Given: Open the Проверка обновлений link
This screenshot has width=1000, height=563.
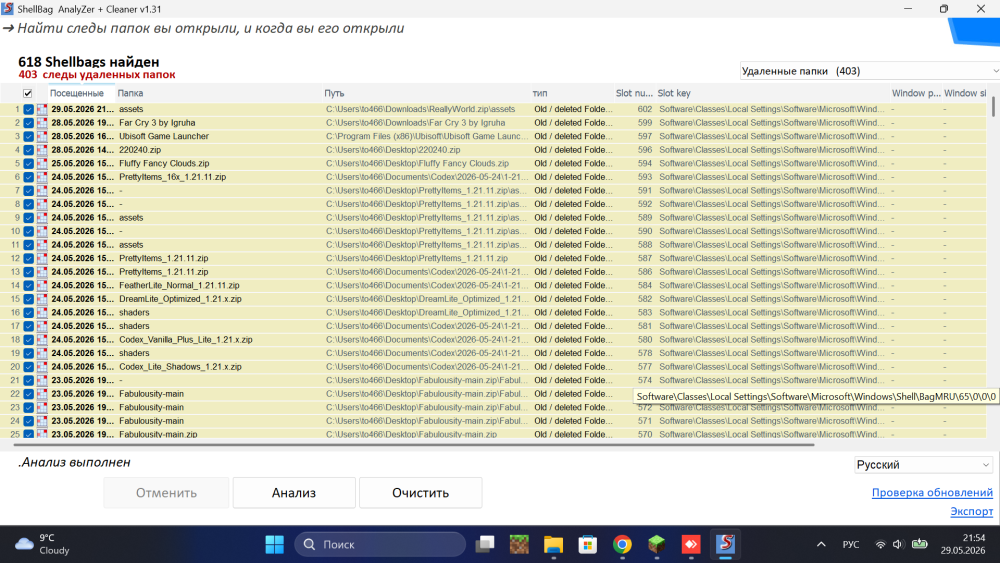Looking at the screenshot, I should tap(932, 492).
